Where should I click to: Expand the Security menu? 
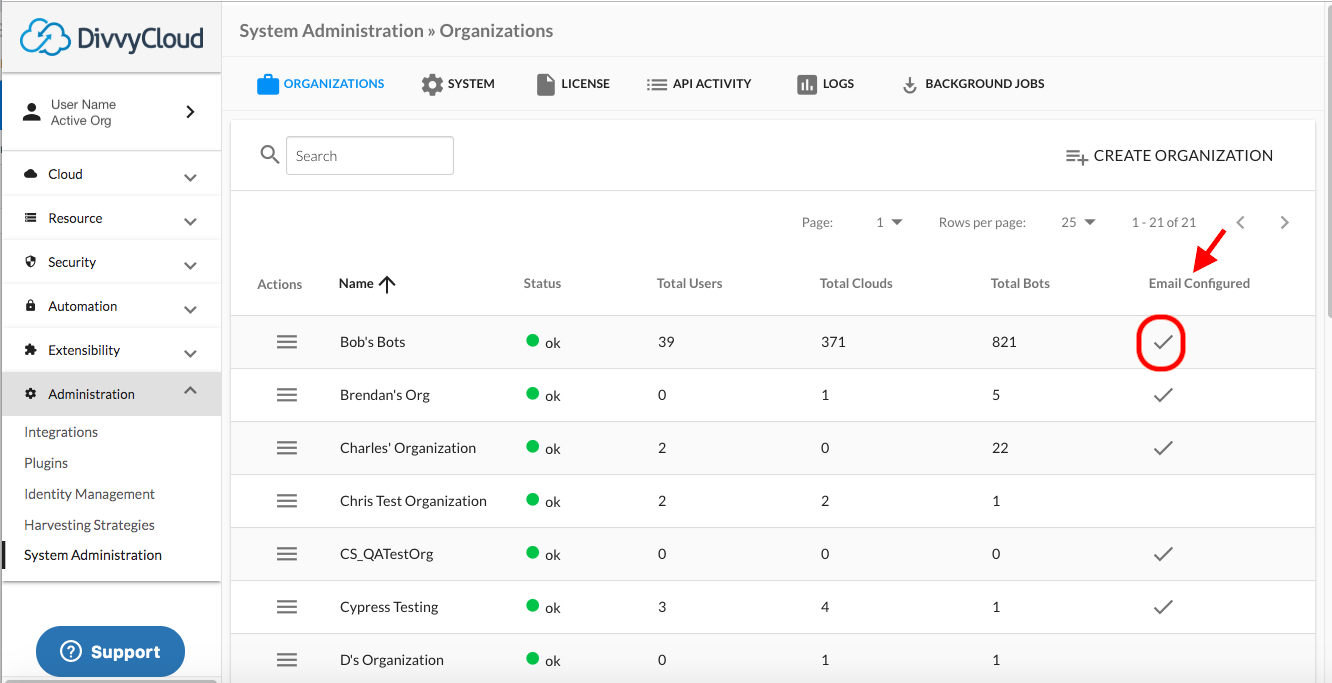111,262
